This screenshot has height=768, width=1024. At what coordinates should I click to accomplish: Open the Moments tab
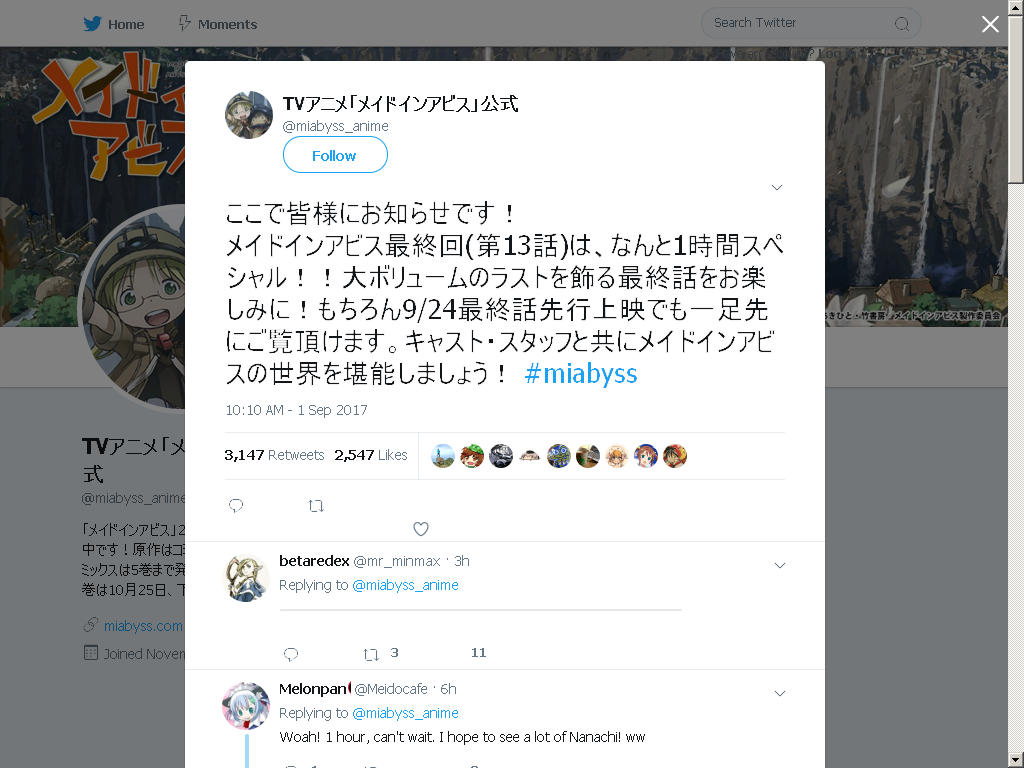(218, 24)
